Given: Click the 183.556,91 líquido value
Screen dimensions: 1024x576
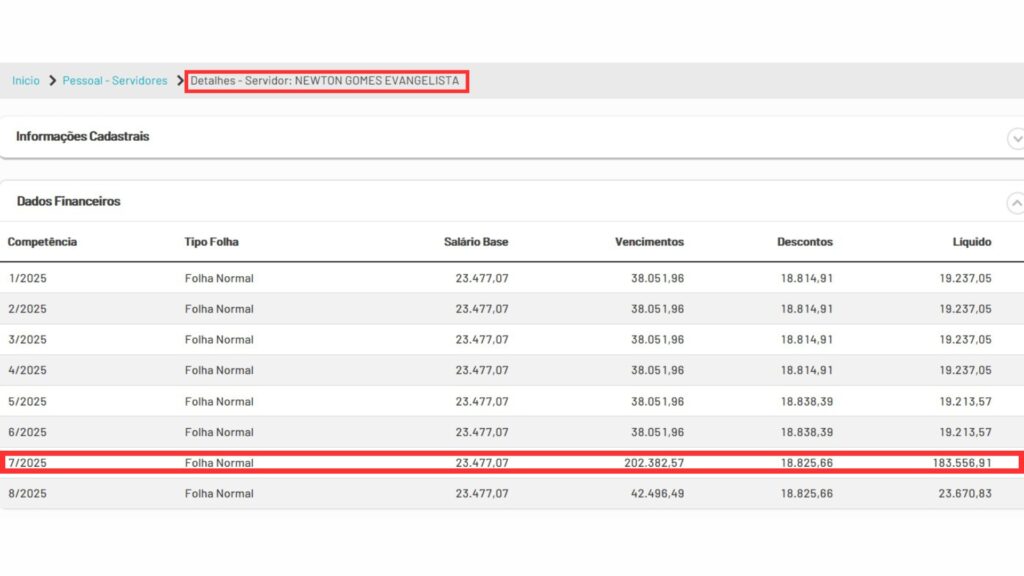Looking at the screenshot, I should pyautogui.click(x=957, y=463).
